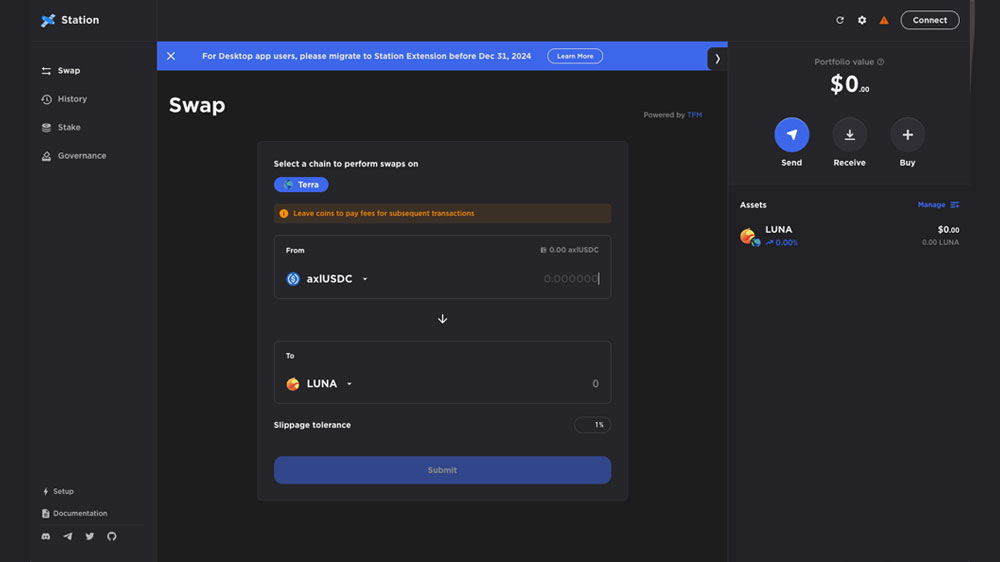Submit the swap
1000x562 pixels.
tap(442, 470)
